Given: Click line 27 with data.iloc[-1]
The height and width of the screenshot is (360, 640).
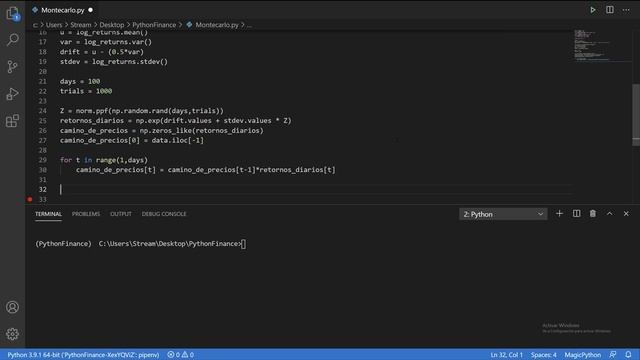Looking at the screenshot, I should pos(132,140).
